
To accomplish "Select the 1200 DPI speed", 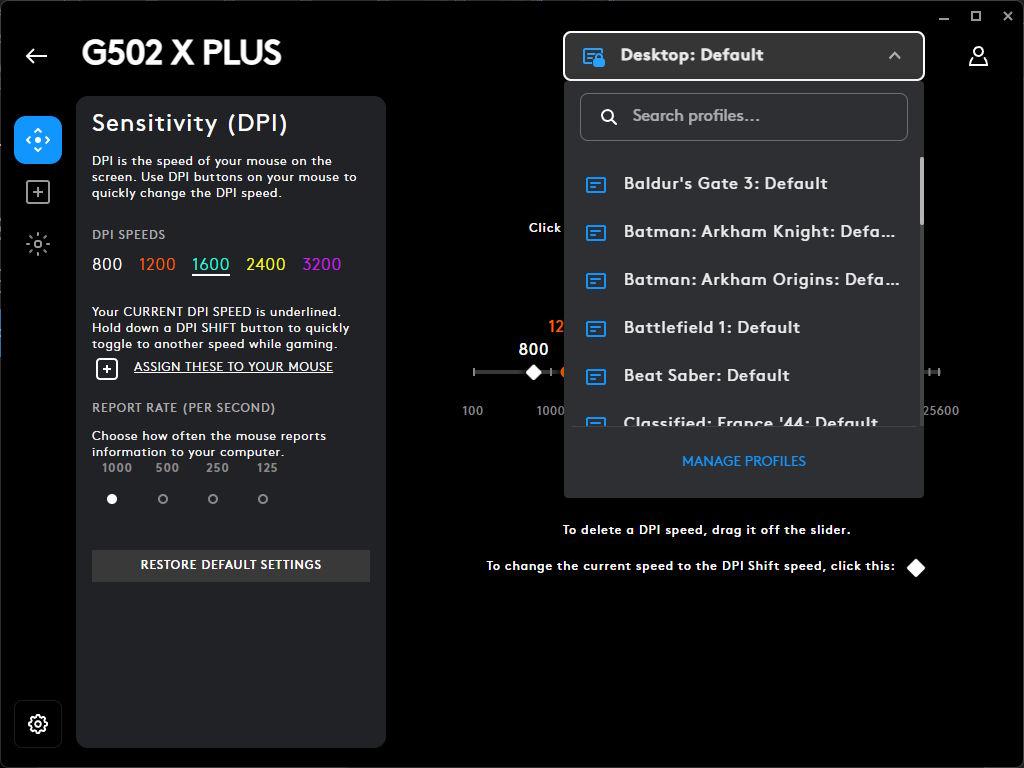I will pos(157,264).
